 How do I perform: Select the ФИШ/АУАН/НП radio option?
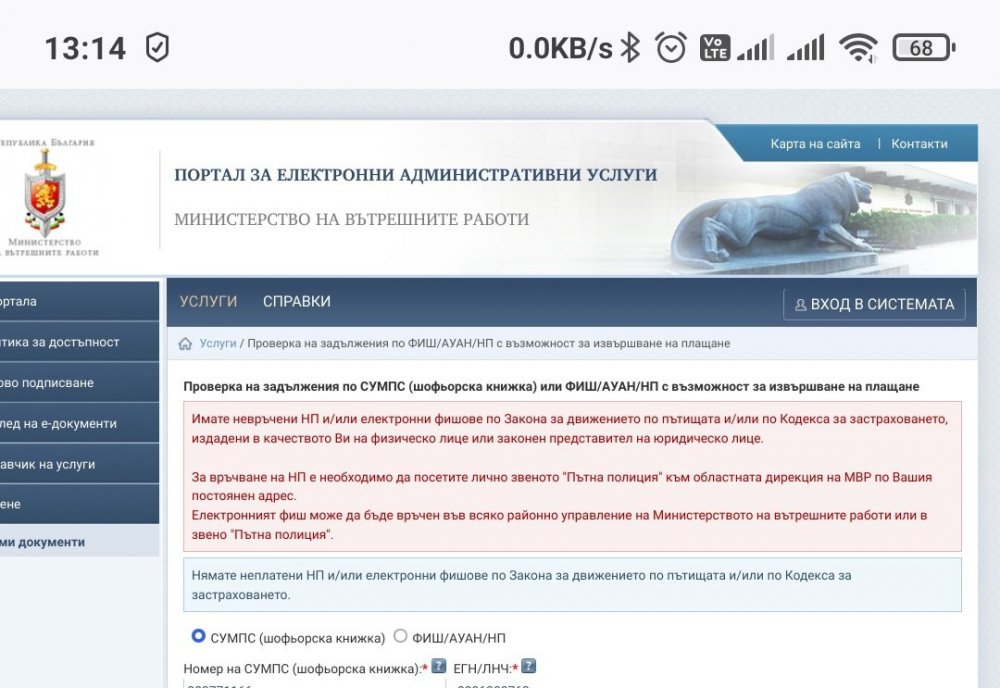(401, 636)
